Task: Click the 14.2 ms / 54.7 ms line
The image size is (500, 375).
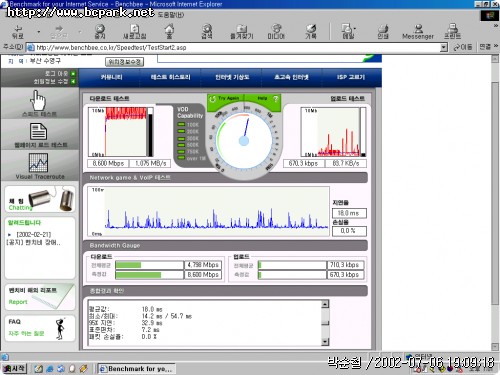Action: pos(167,316)
